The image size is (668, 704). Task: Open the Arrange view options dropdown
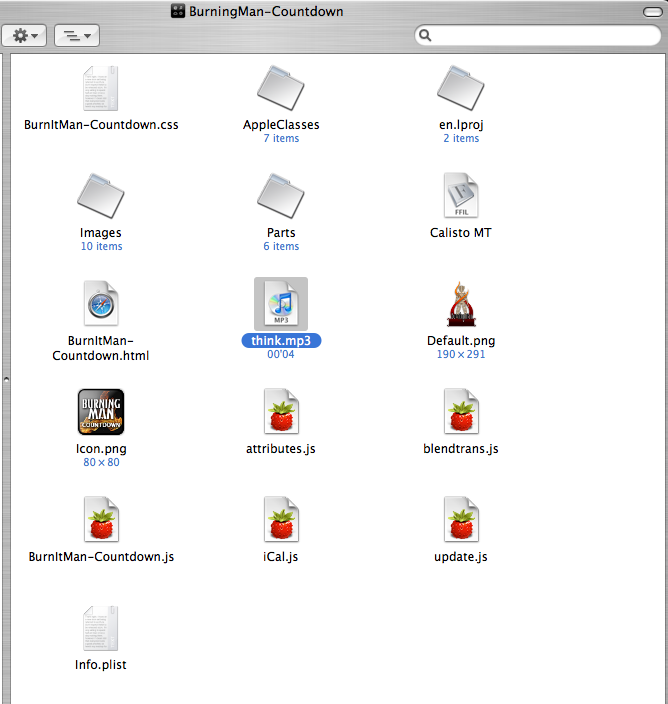[77, 35]
